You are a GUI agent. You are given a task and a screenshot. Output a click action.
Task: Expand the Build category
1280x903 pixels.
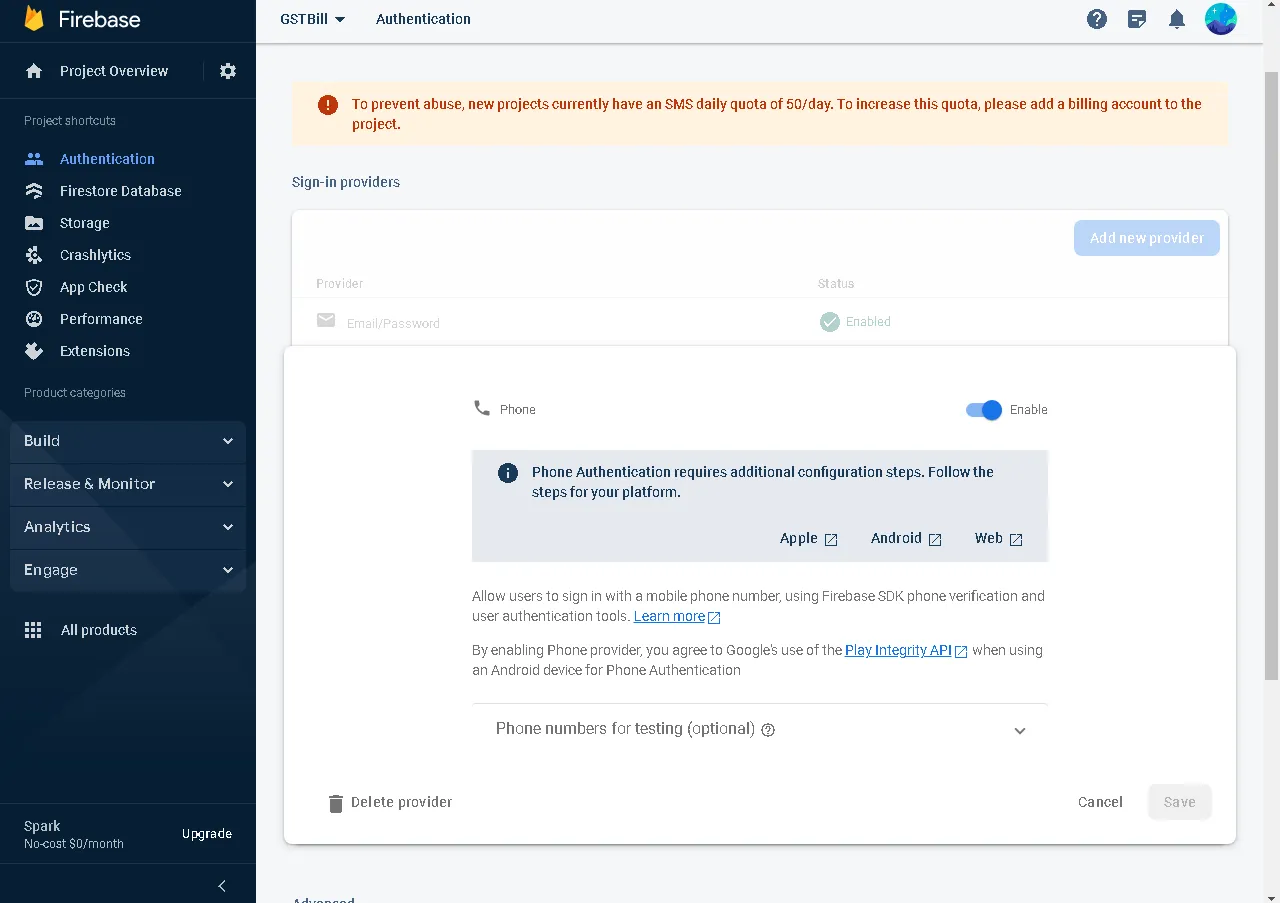[x=128, y=441]
